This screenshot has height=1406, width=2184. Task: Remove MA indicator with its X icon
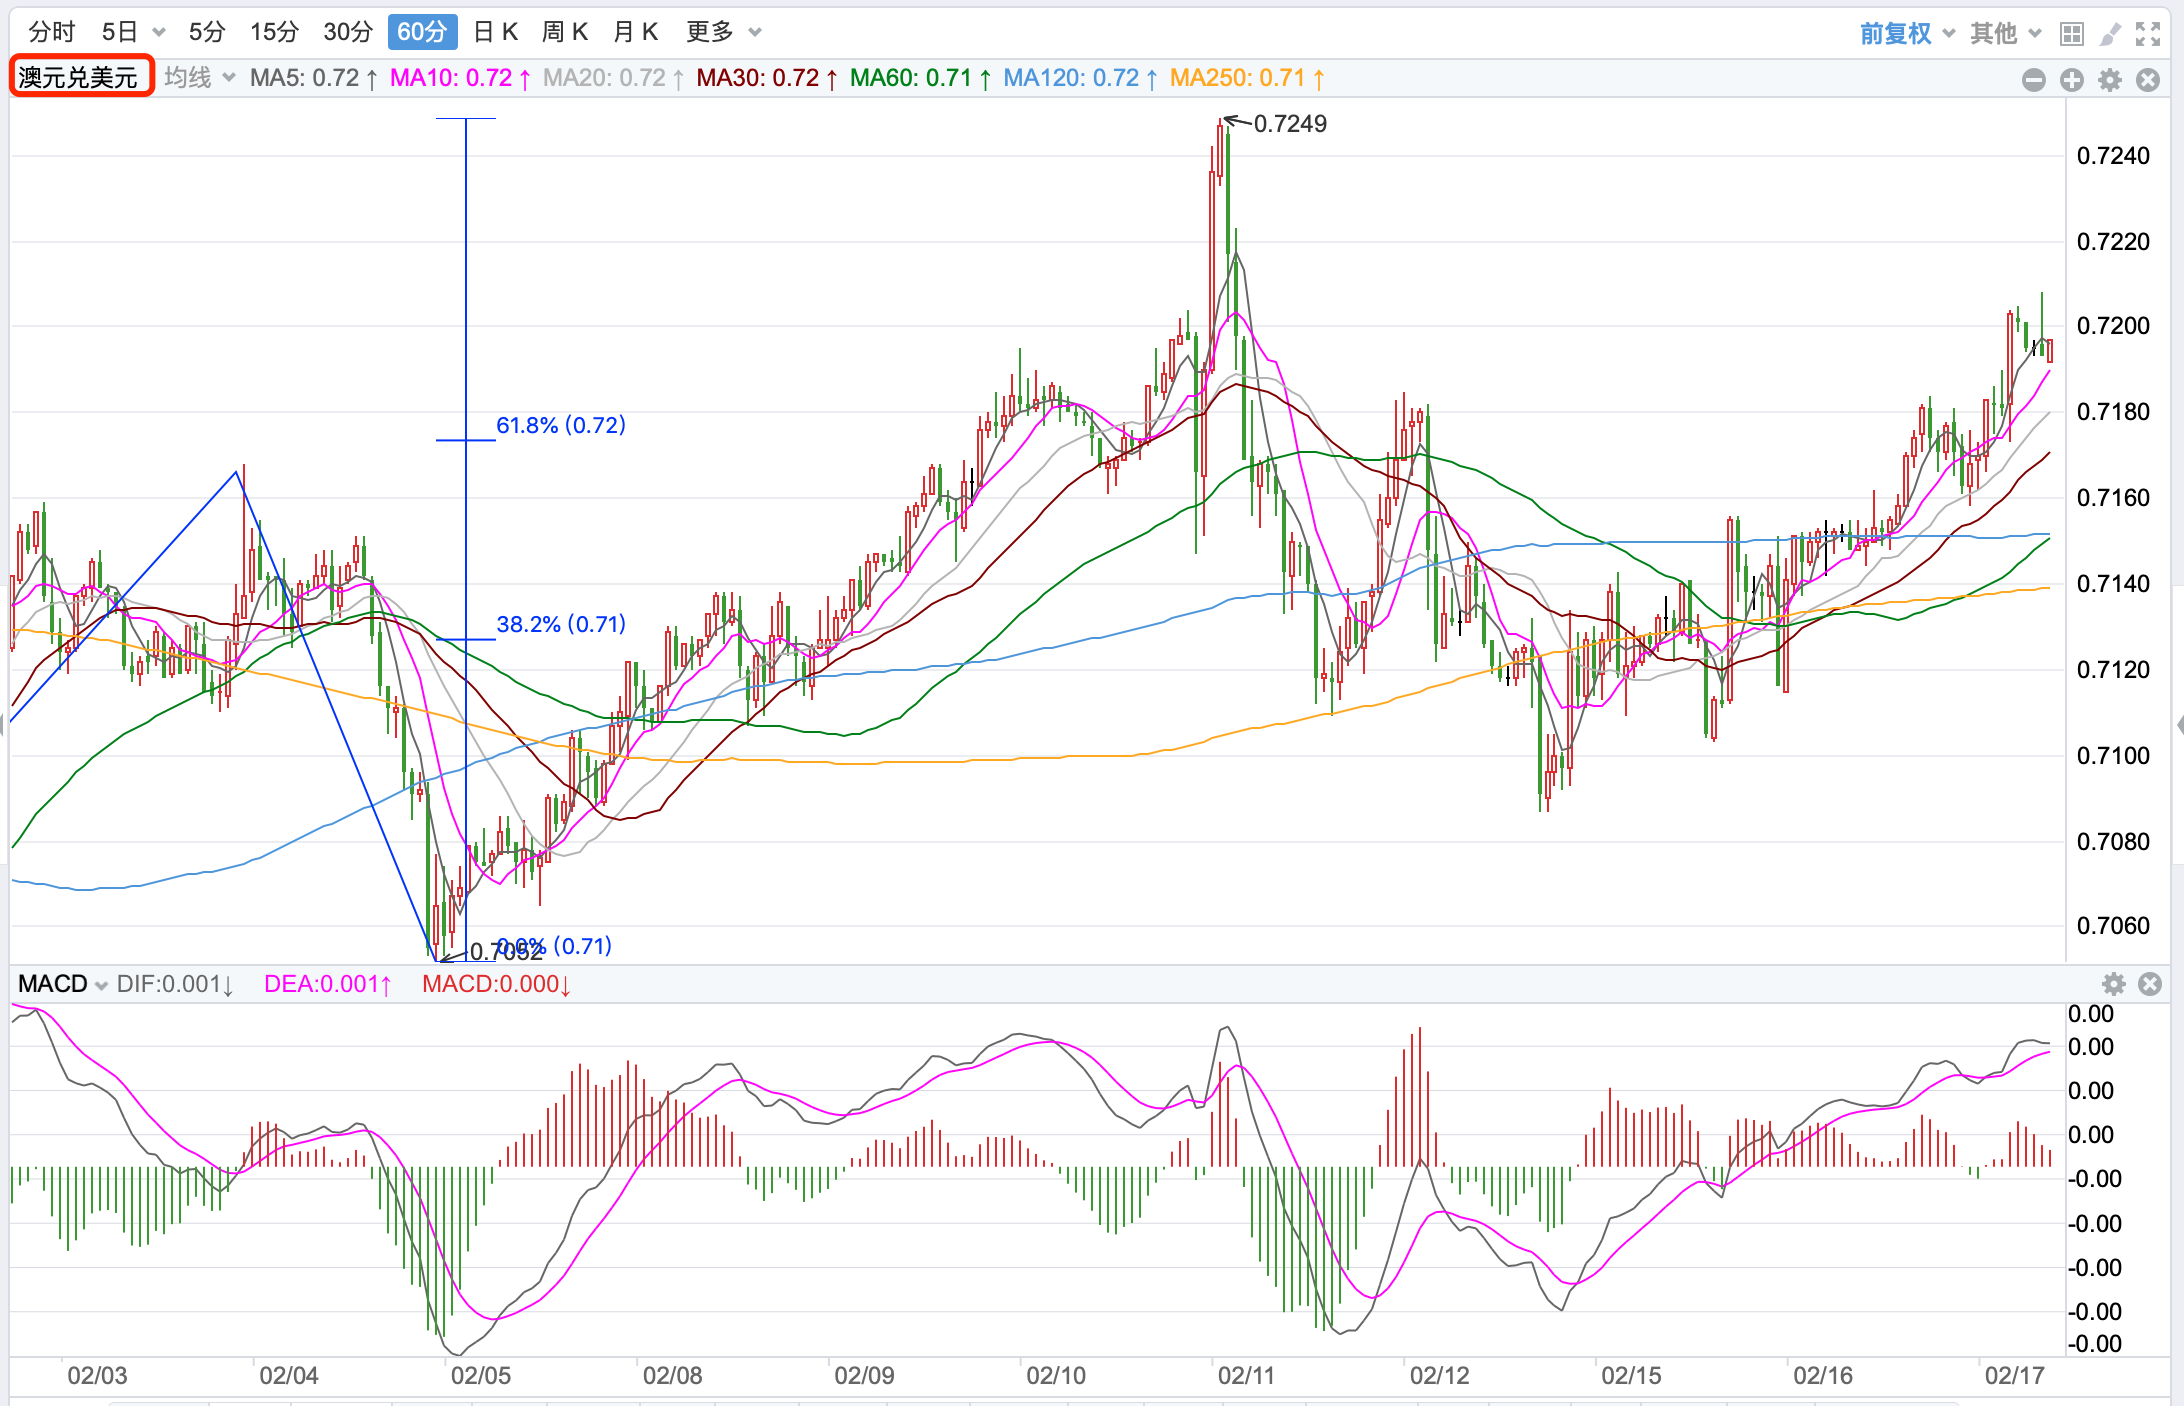[2148, 80]
